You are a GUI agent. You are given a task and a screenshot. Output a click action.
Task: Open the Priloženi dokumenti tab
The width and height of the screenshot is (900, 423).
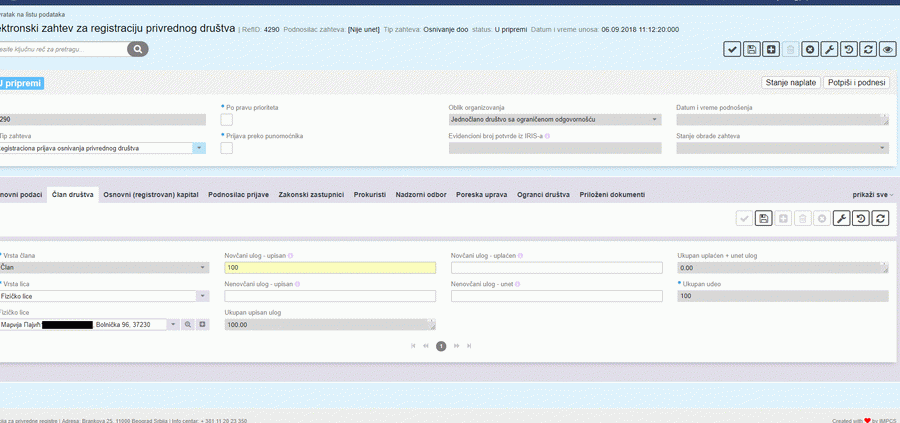tap(612, 194)
